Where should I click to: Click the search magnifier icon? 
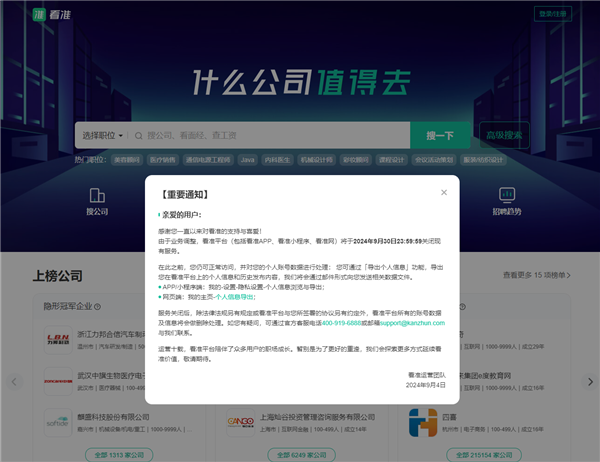pyautogui.click(x=138, y=135)
